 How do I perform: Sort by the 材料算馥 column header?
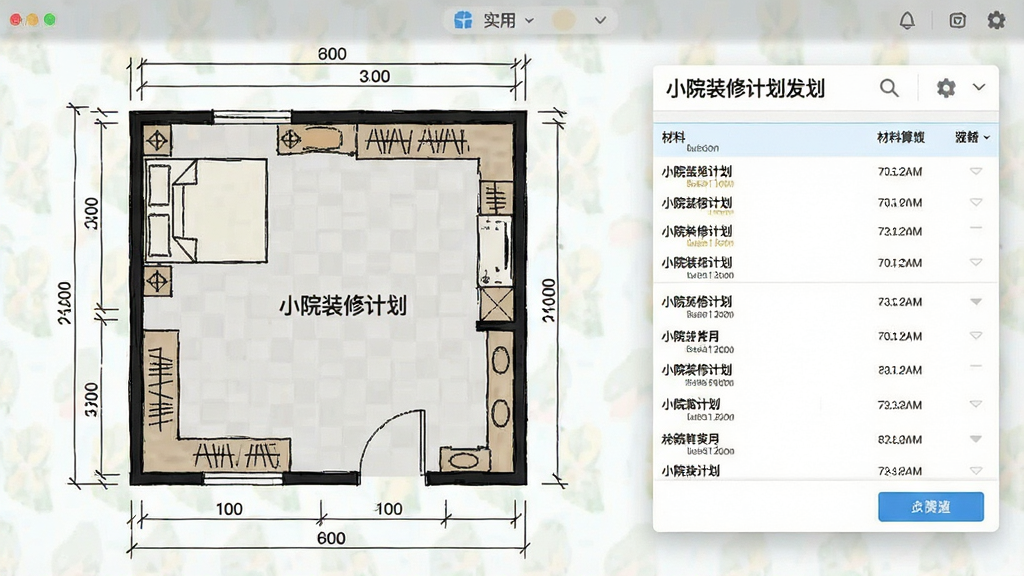(901, 137)
